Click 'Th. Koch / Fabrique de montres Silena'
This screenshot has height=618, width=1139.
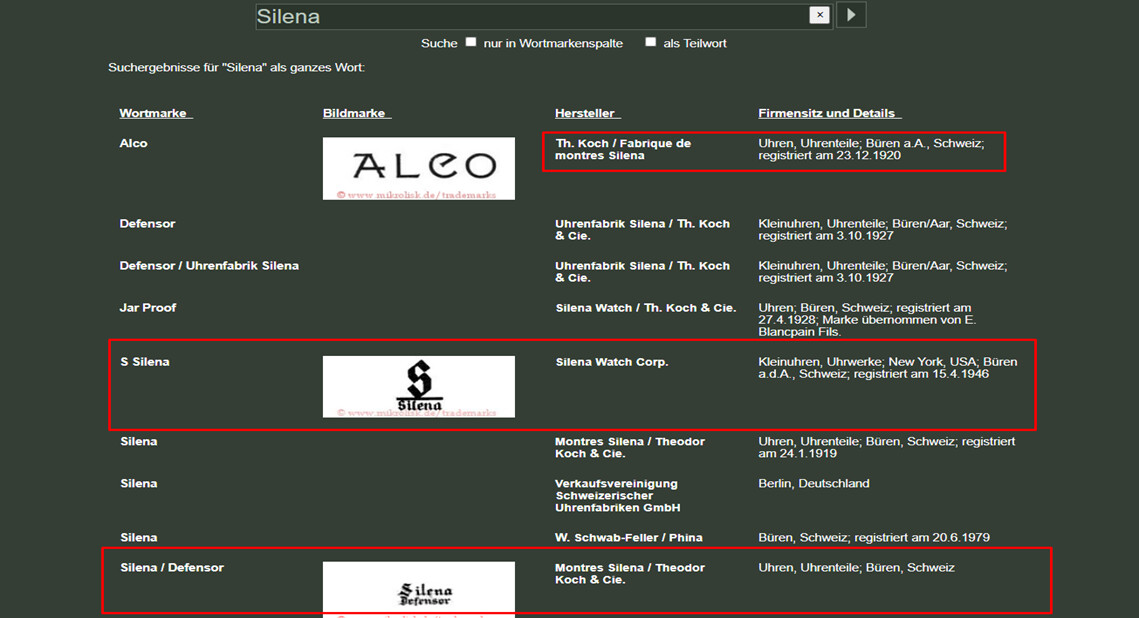[x=623, y=150]
